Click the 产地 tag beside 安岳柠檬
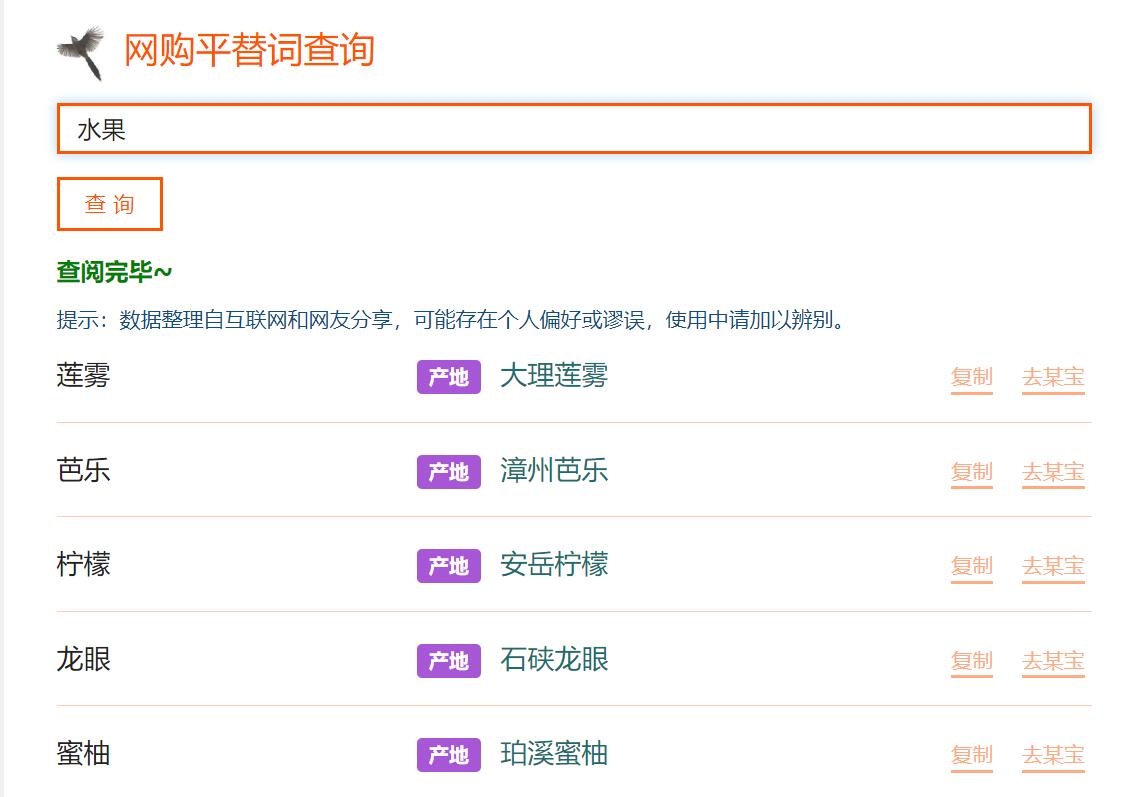The image size is (1126, 797). click(448, 566)
